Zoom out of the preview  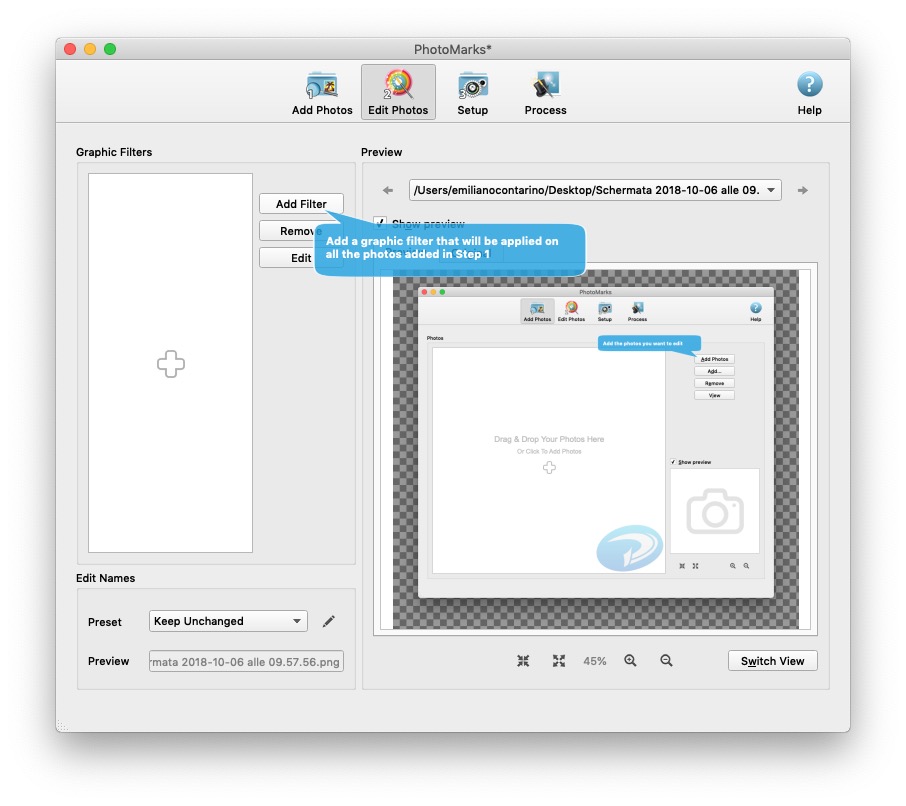pyautogui.click(x=666, y=660)
